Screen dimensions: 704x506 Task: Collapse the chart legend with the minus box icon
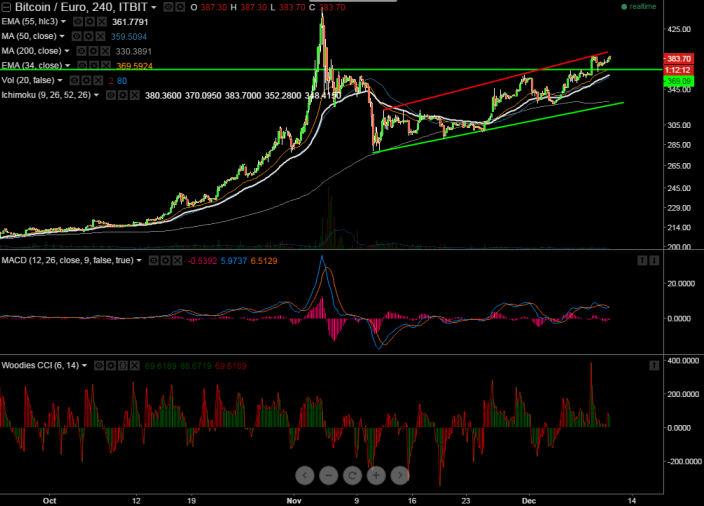coord(6,7)
